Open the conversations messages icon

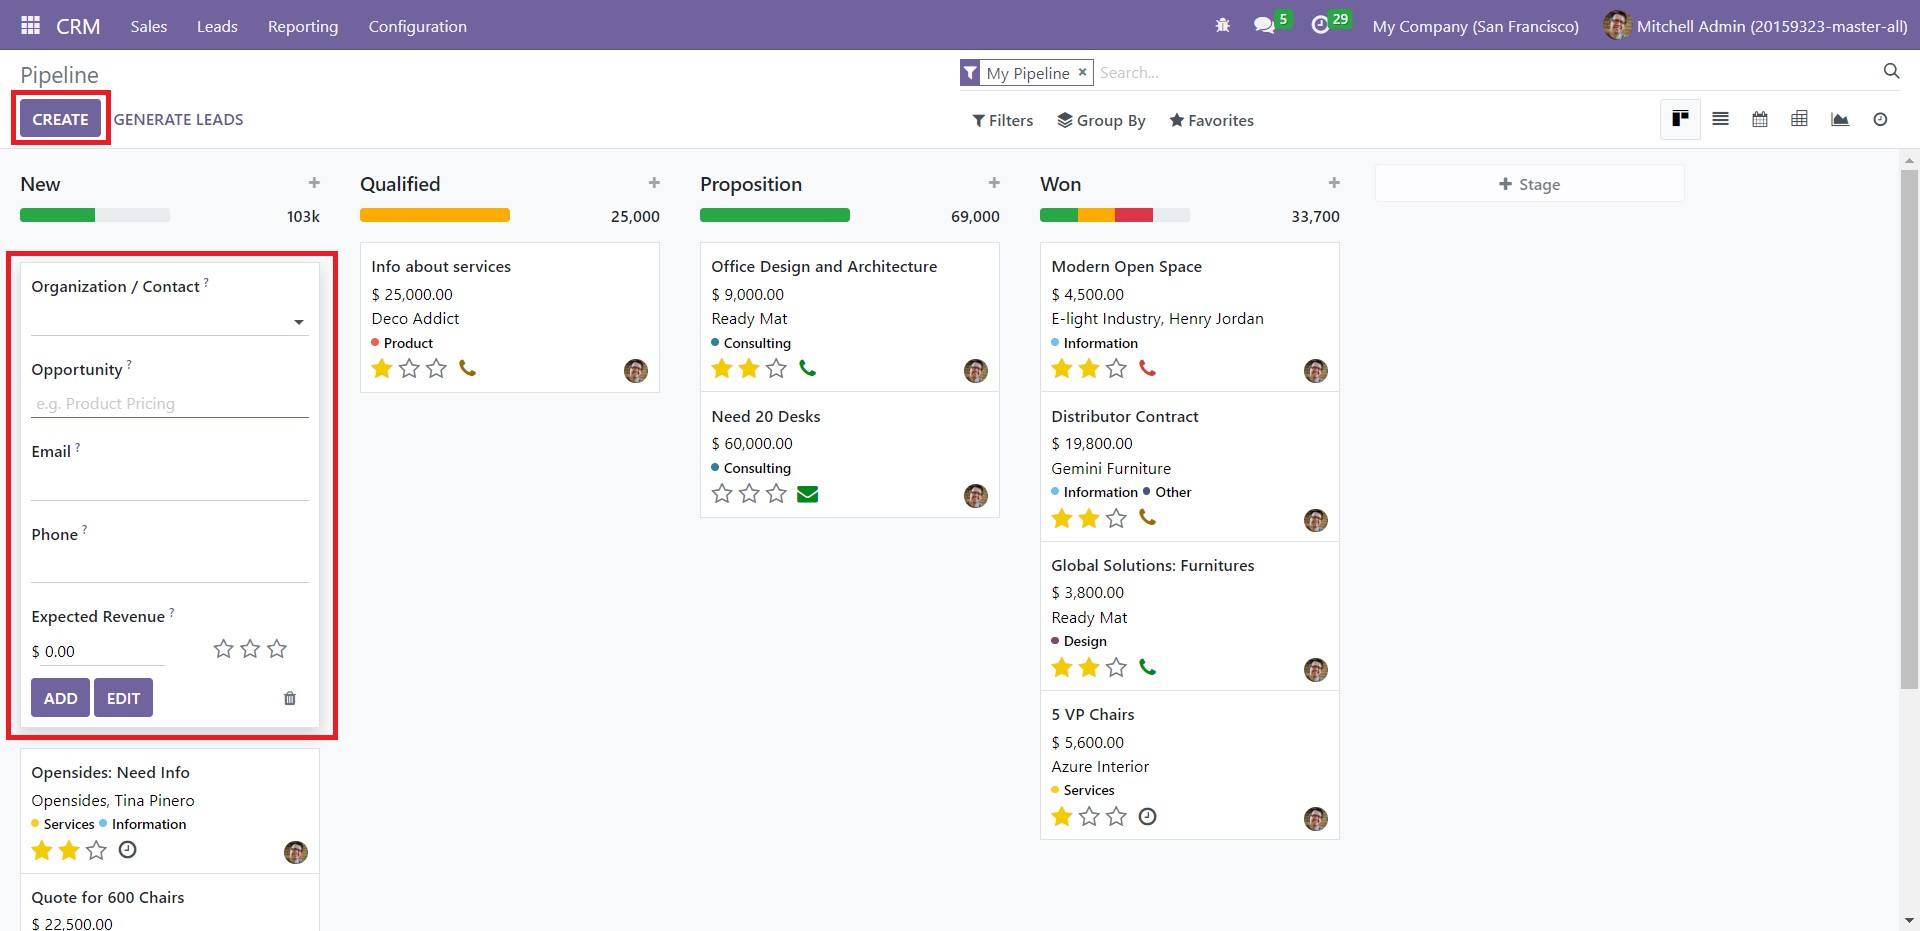coord(1264,26)
